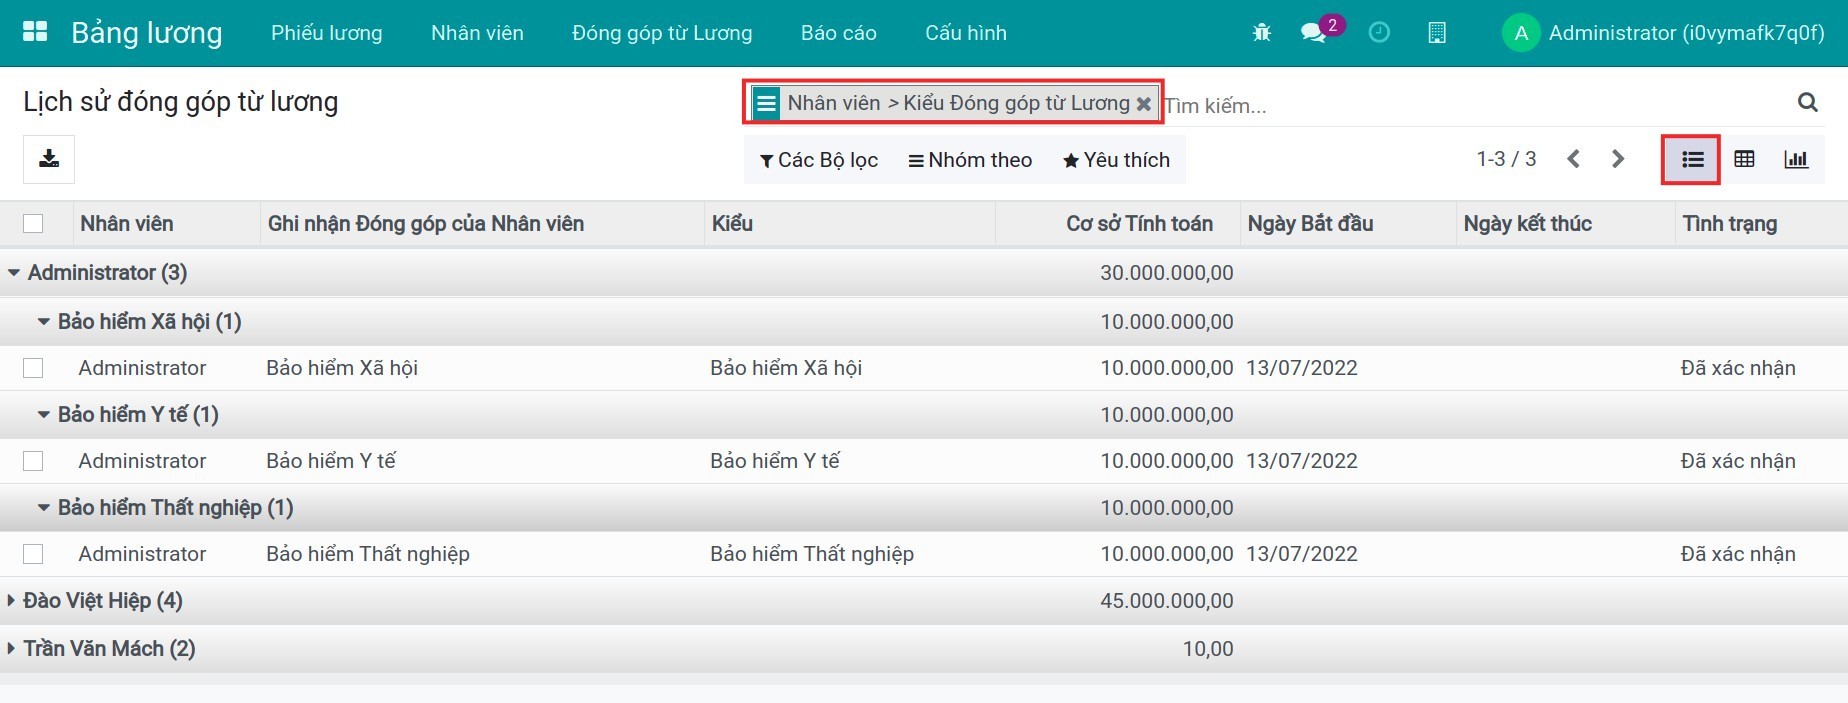Open the Nhóm theo dropdown
Viewport: 1848px width, 703px height.
point(969,160)
